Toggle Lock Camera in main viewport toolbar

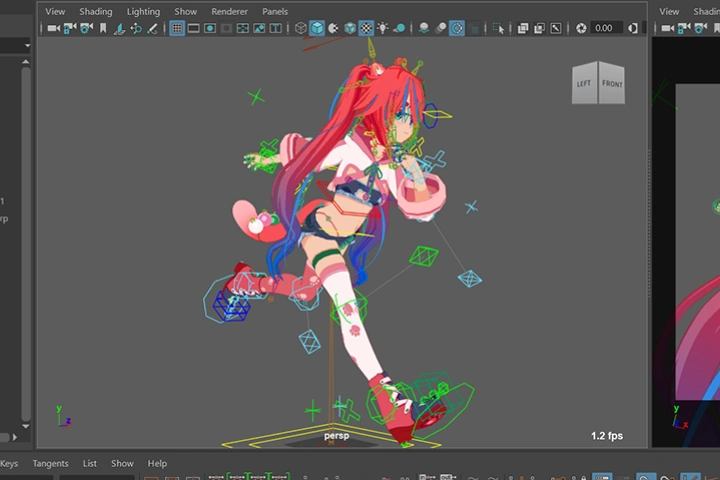70,28
